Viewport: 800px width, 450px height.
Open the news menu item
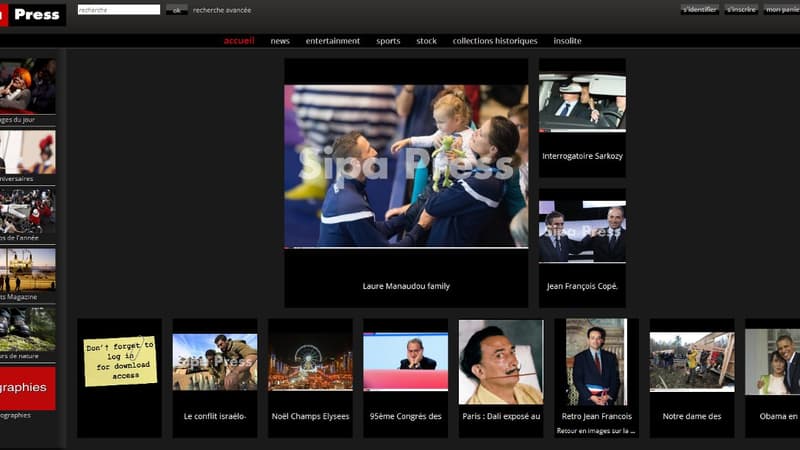tap(280, 41)
